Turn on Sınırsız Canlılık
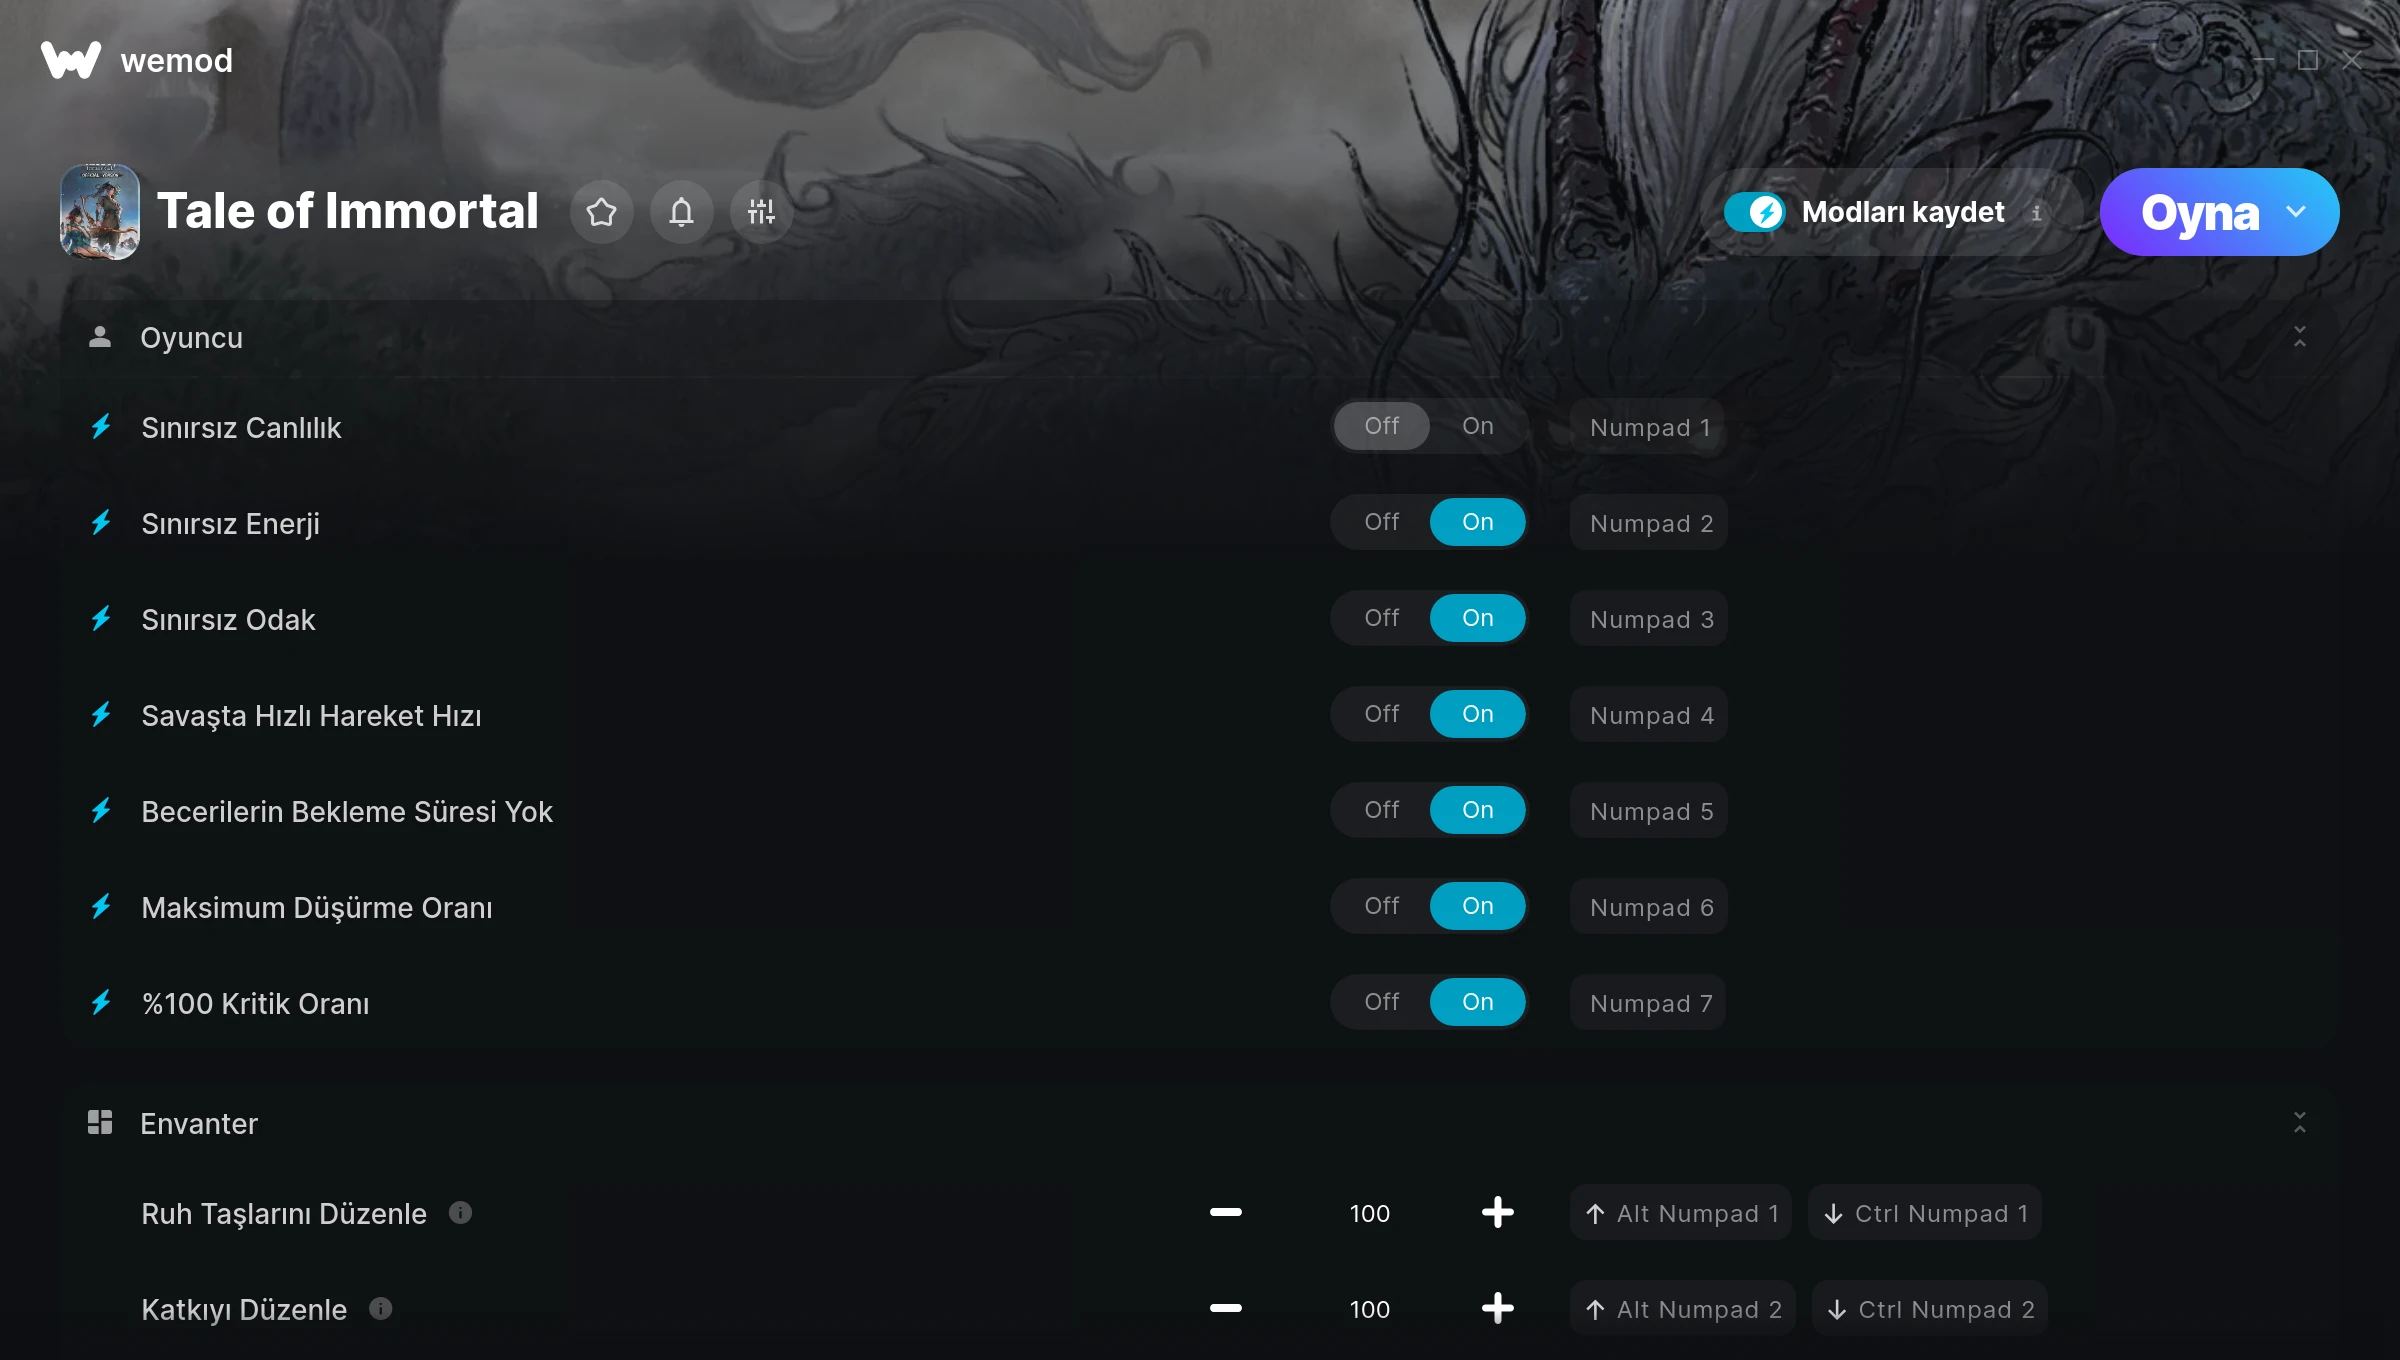This screenshot has height=1360, width=2400. click(1477, 426)
